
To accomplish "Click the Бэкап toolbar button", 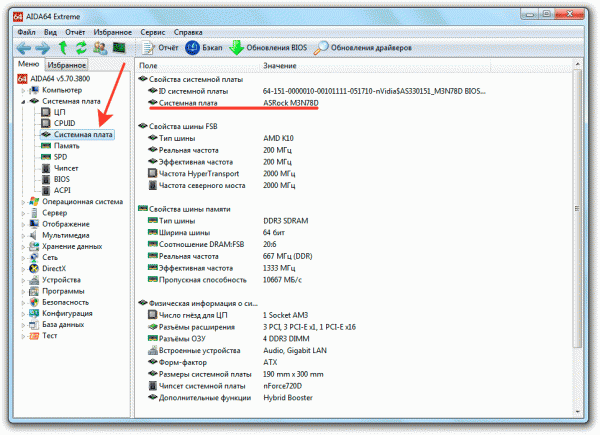I will pyautogui.click(x=204, y=48).
